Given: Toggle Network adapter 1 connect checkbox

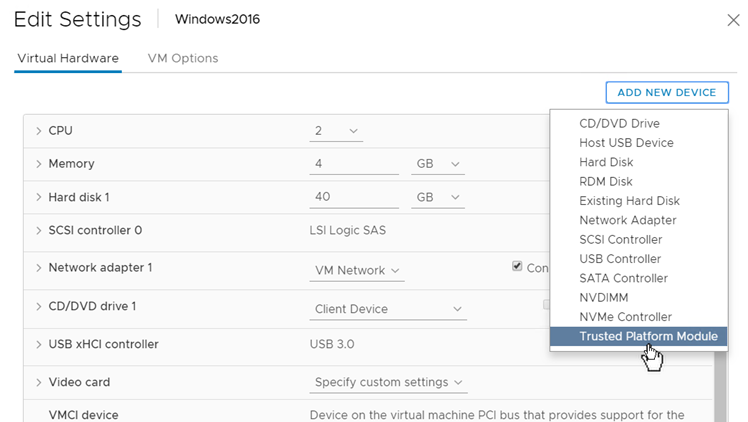Looking at the screenshot, I should tap(517, 267).
